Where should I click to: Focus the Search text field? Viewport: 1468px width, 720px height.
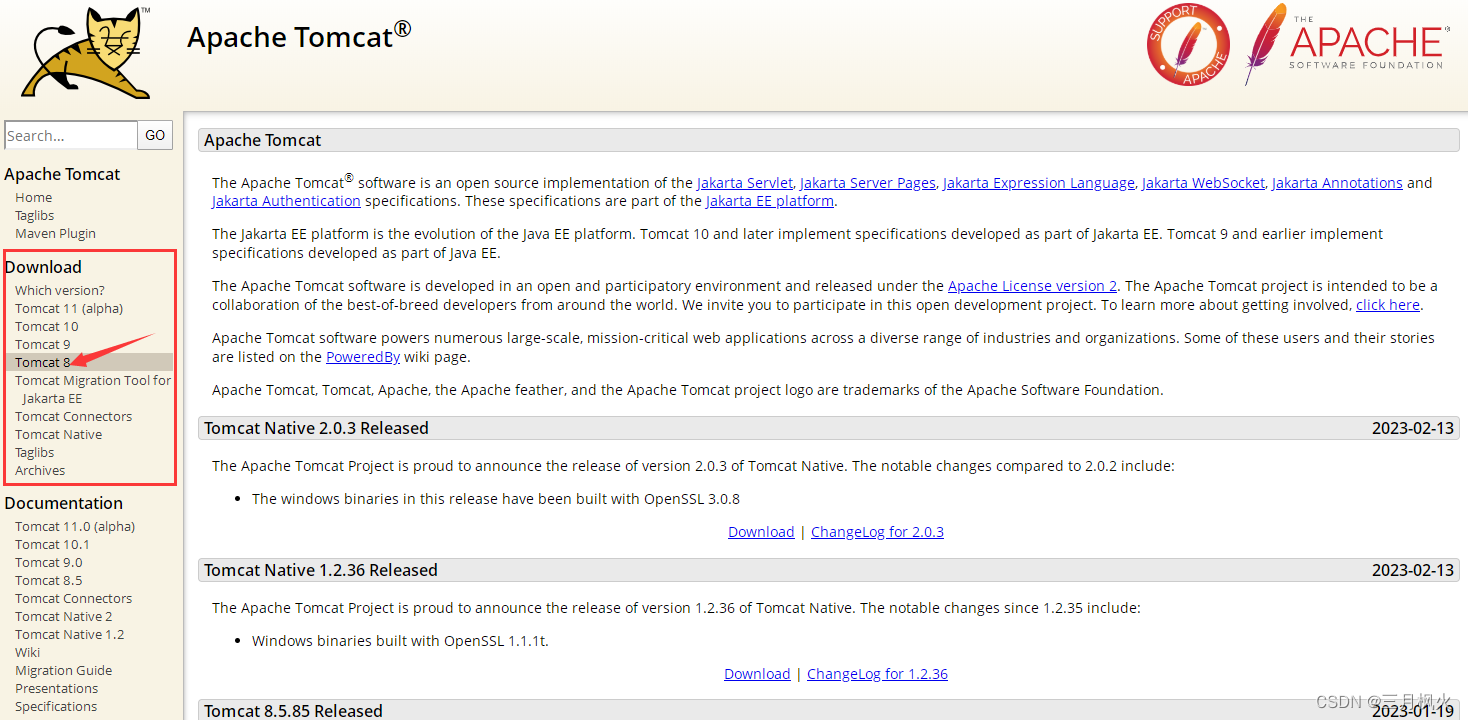(x=71, y=135)
